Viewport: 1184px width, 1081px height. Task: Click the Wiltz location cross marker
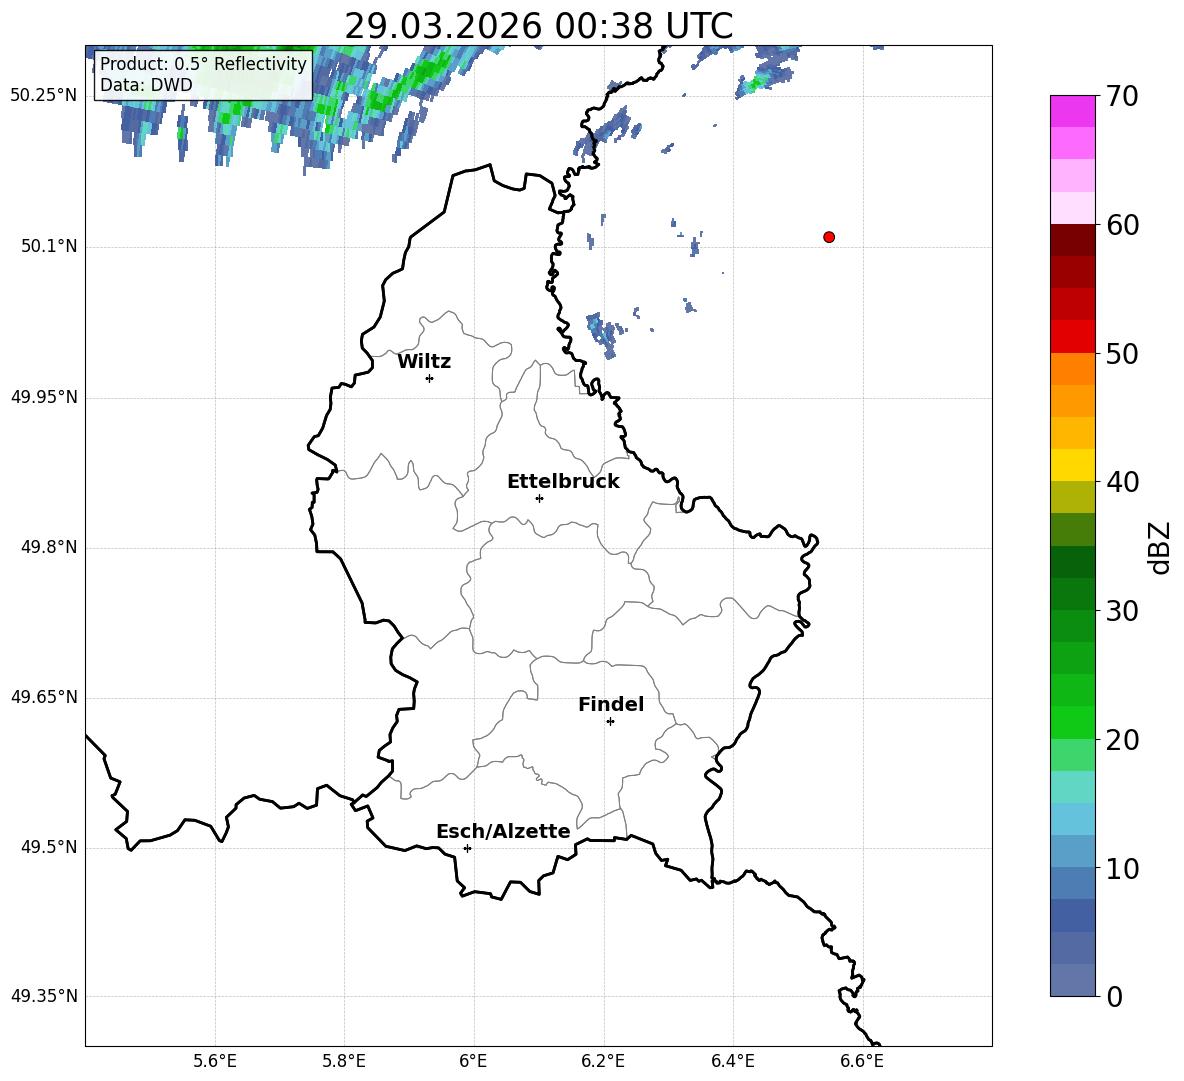pos(430,378)
